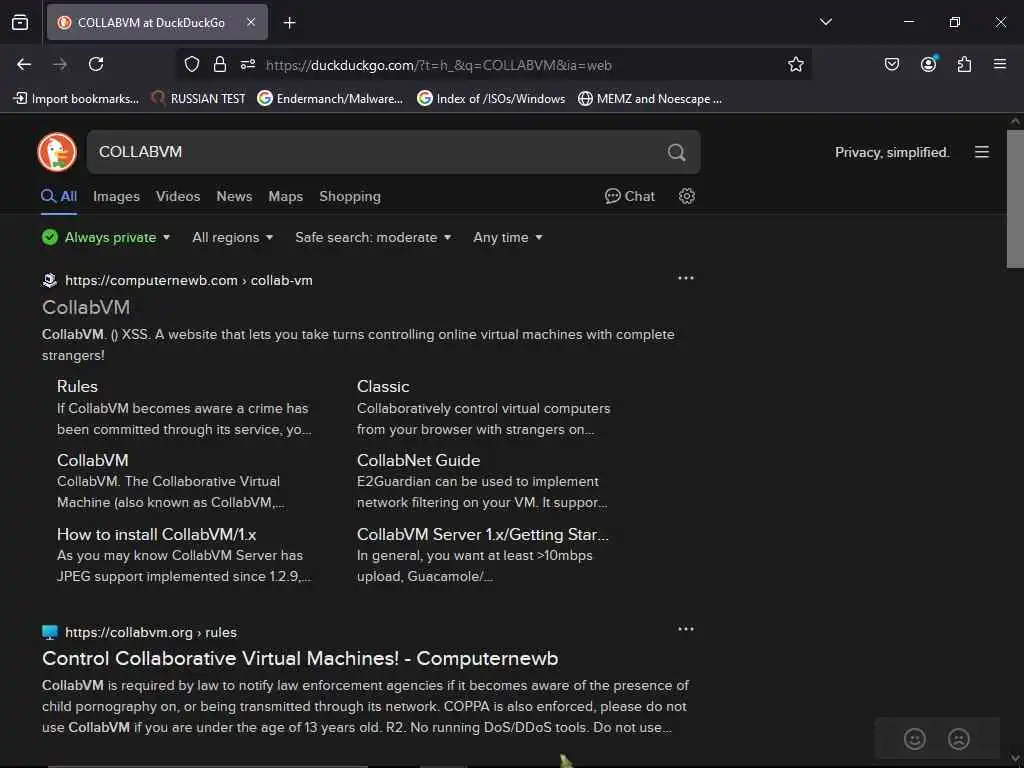Reload the current page
1024x768 pixels.
(96, 64)
